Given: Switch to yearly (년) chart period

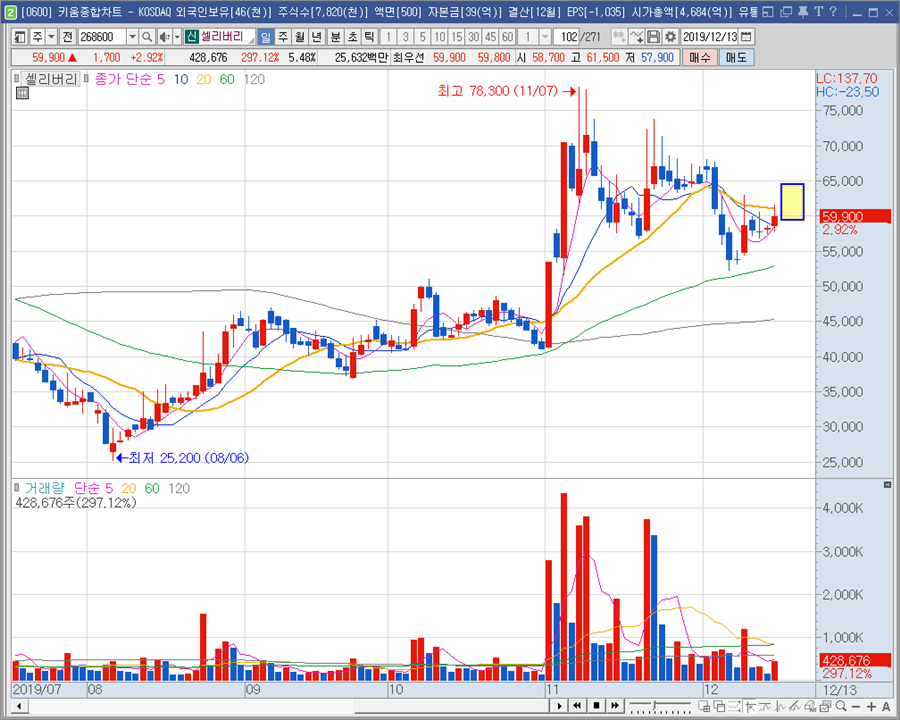Looking at the screenshot, I should [316, 37].
